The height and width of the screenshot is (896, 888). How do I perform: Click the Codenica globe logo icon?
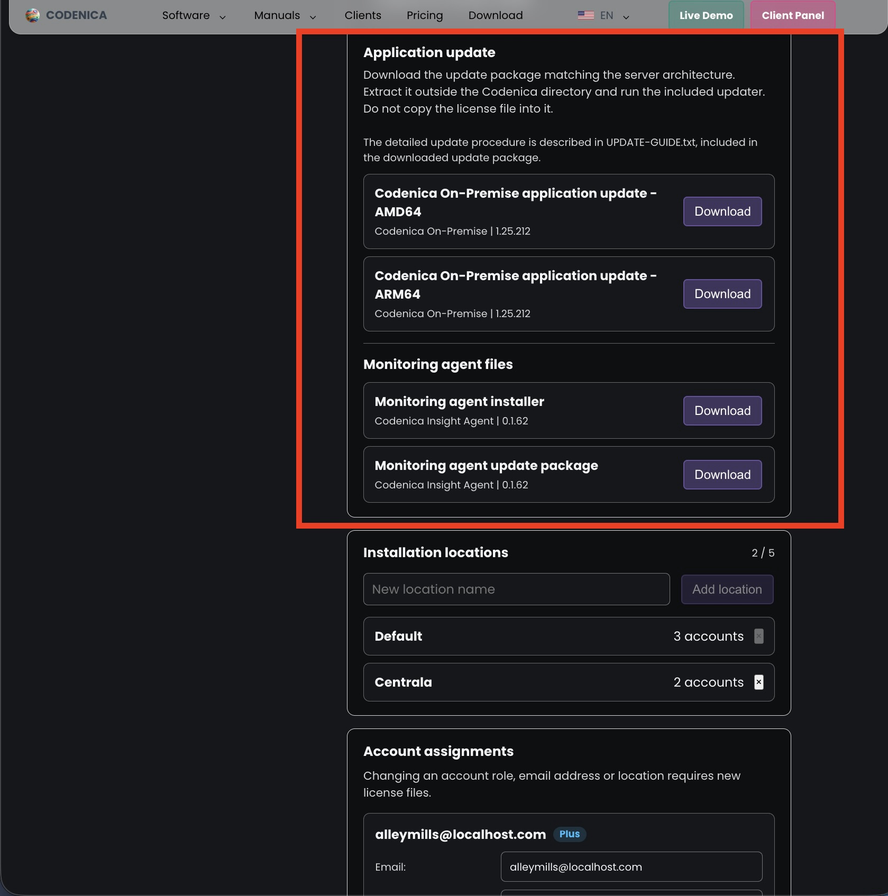pos(33,15)
